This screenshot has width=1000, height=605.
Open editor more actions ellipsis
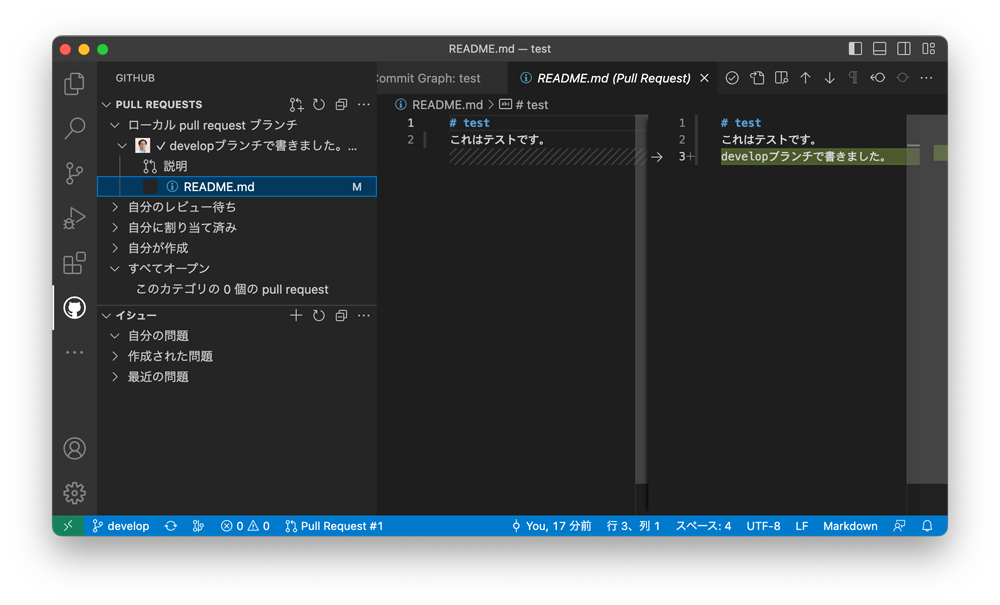926,78
